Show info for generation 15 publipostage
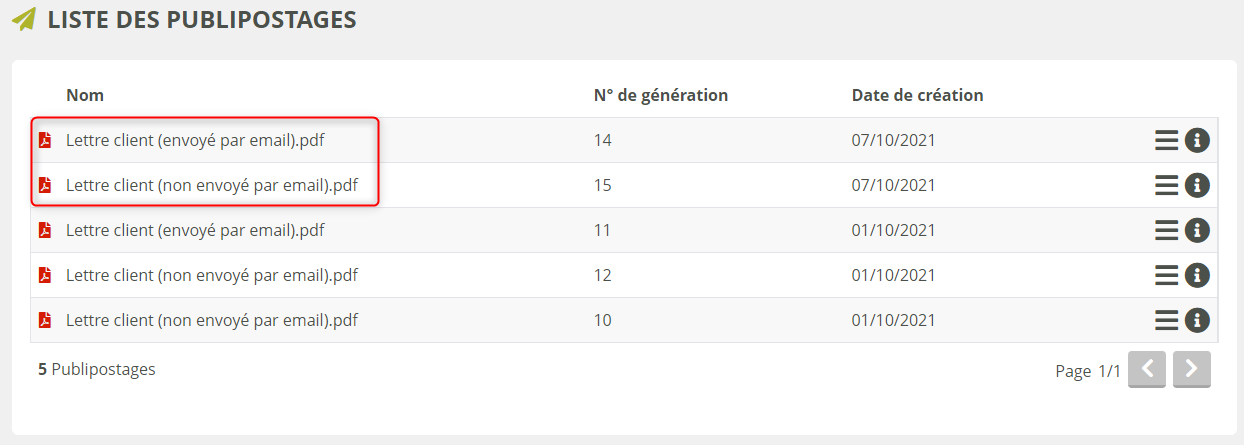The height and width of the screenshot is (445, 1244). (1197, 185)
